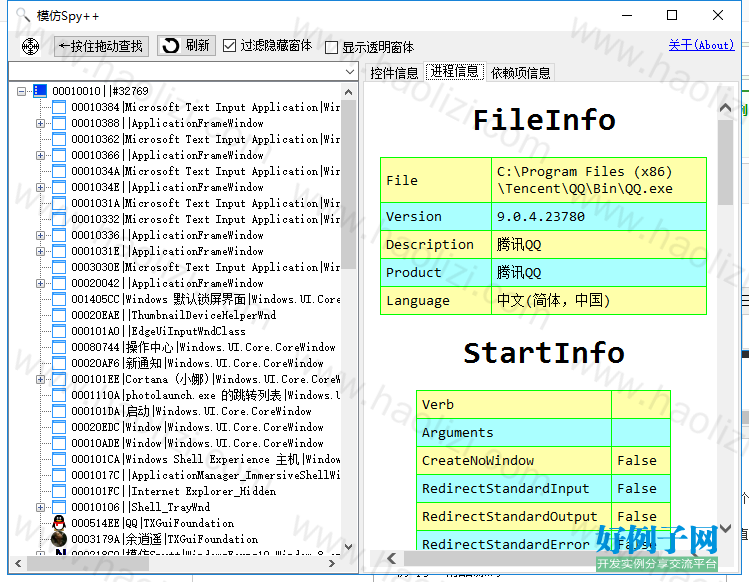Select tree row 000101FC Internet Explorer_Hidden
The image size is (749, 582).
coord(173,491)
